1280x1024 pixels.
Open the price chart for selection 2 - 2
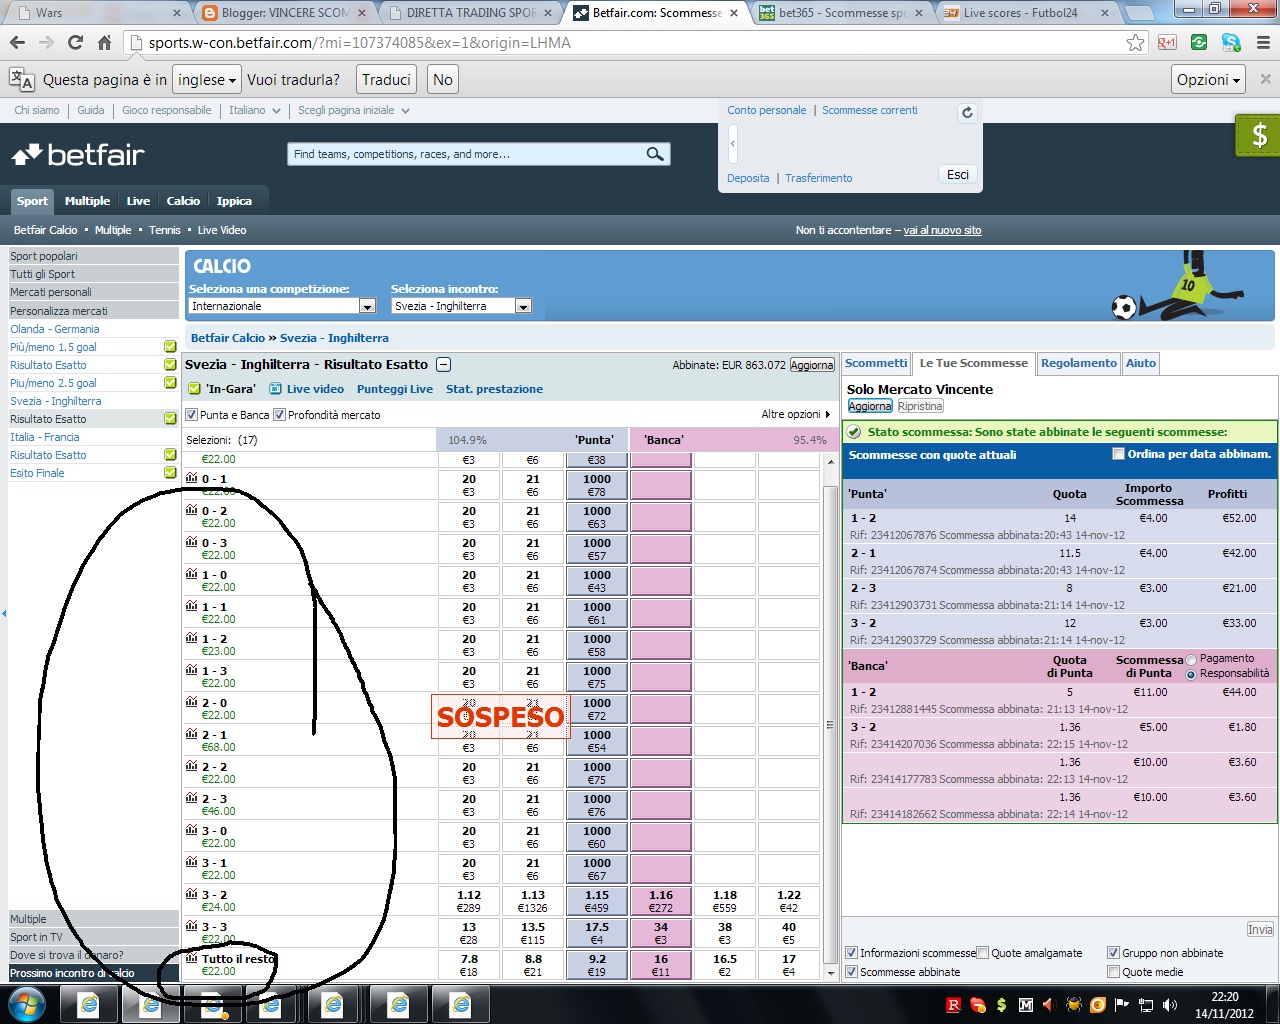pyautogui.click(x=192, y=767)
